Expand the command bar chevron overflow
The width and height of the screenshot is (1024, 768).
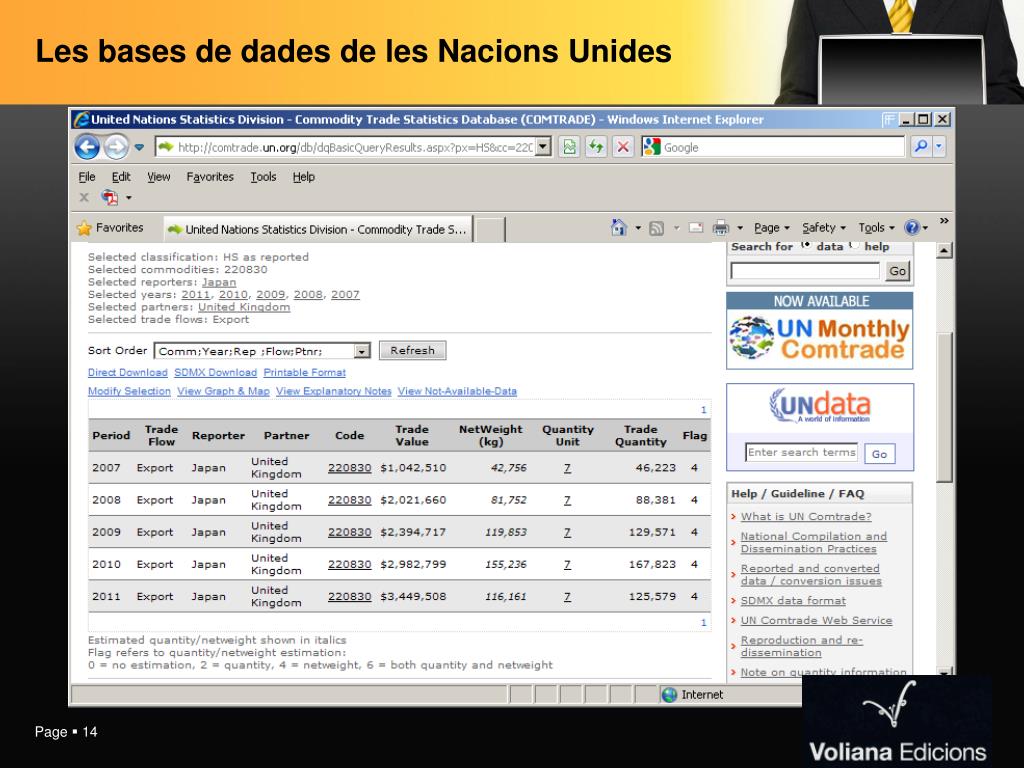coord(944,221)
